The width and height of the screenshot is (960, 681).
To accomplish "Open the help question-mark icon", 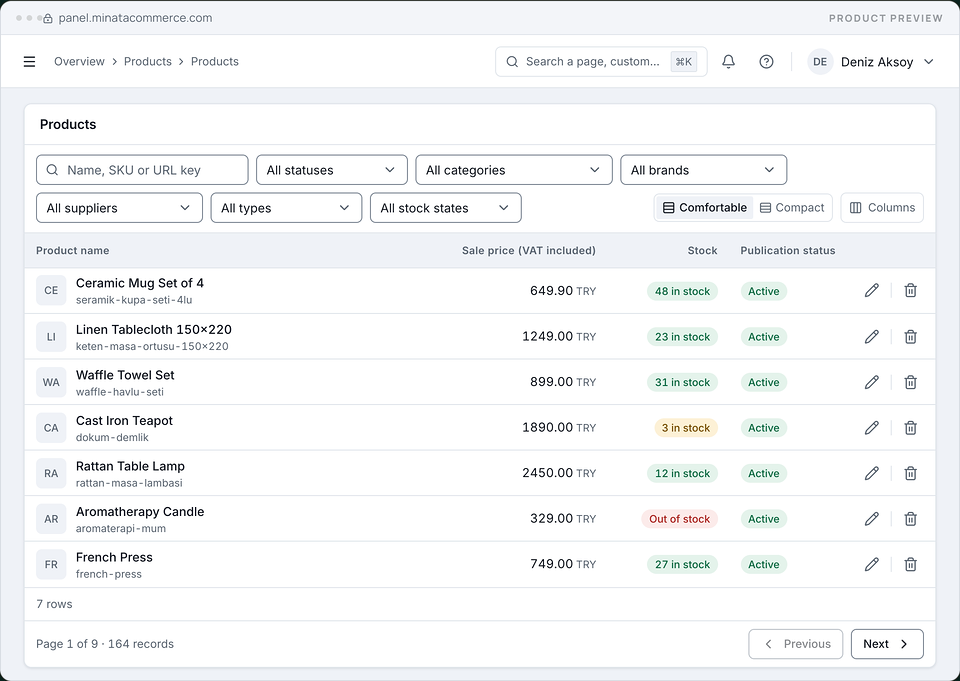I will click(x=766, y=62).
